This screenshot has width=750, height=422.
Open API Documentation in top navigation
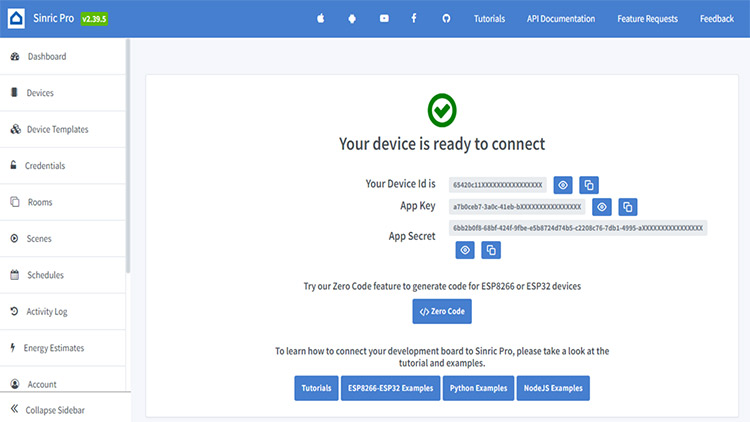(561, 19)
